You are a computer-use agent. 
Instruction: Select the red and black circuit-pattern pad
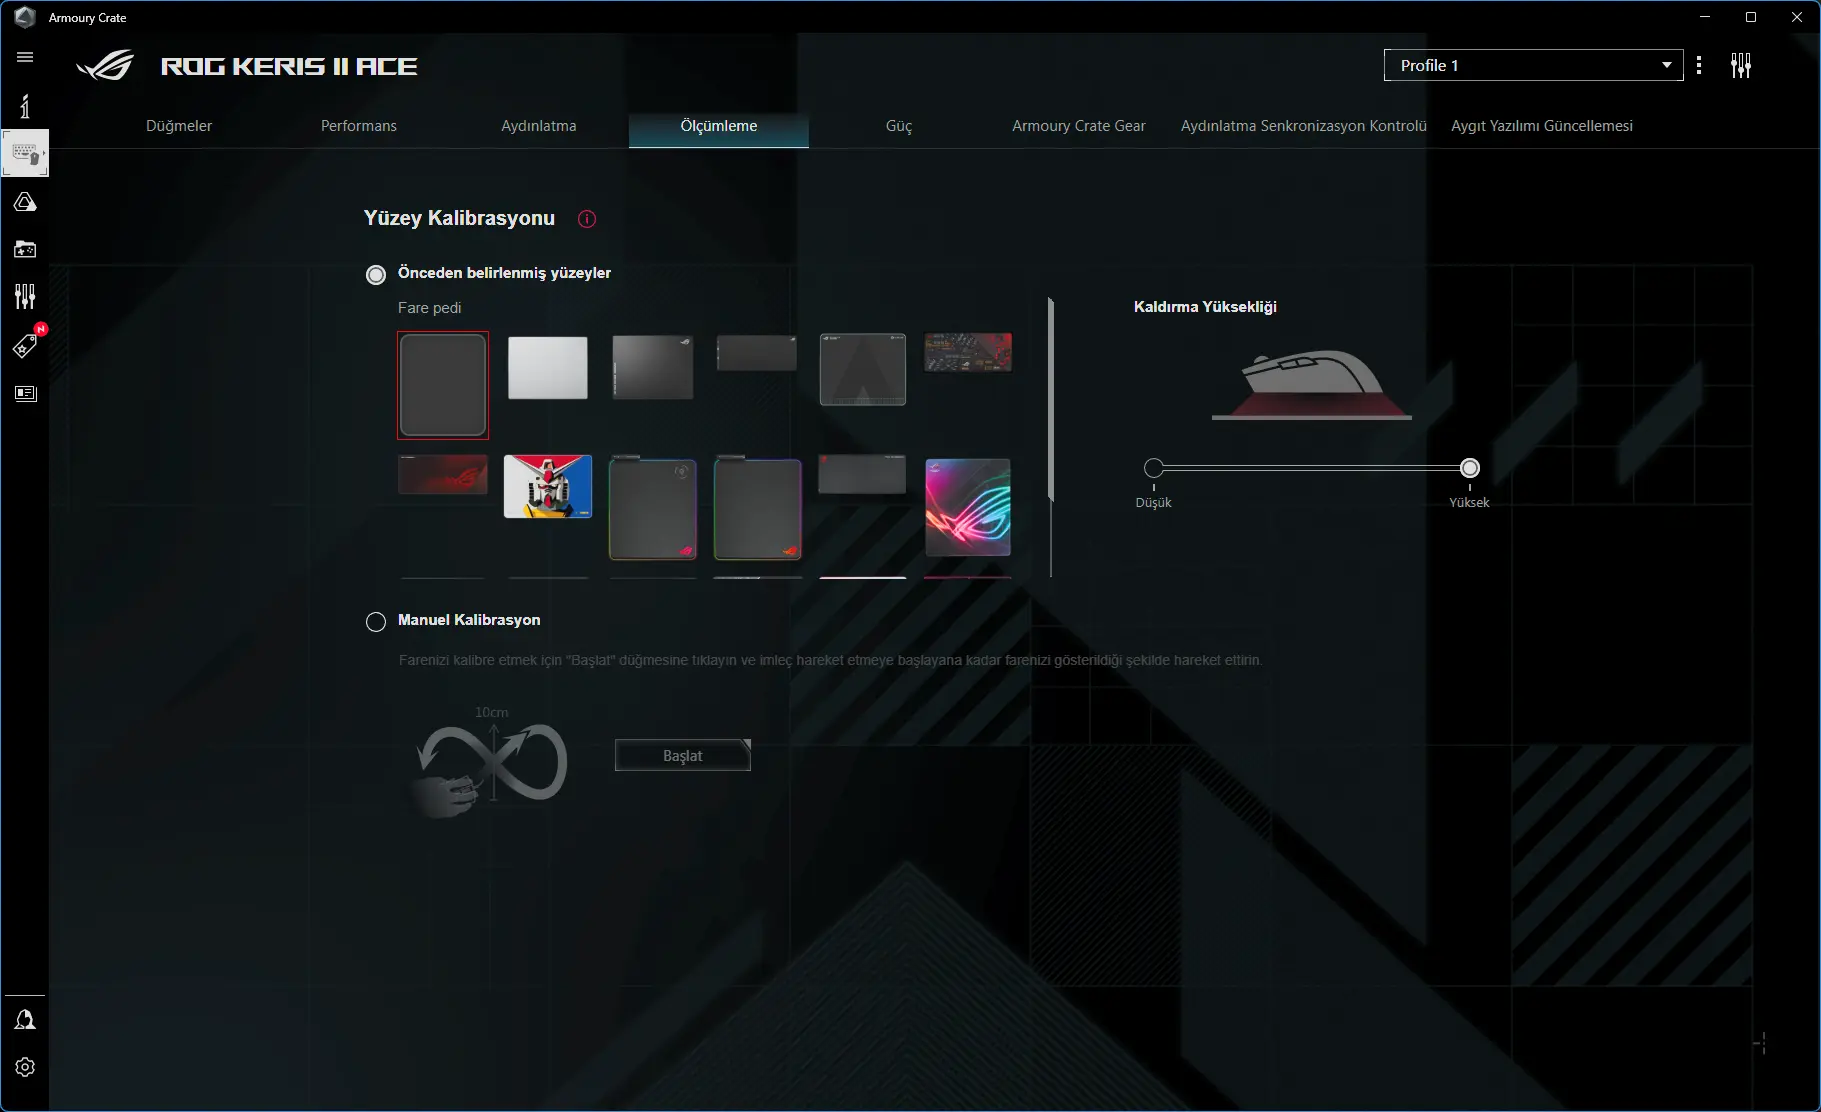pyautogui.click(x=968, y=352)
